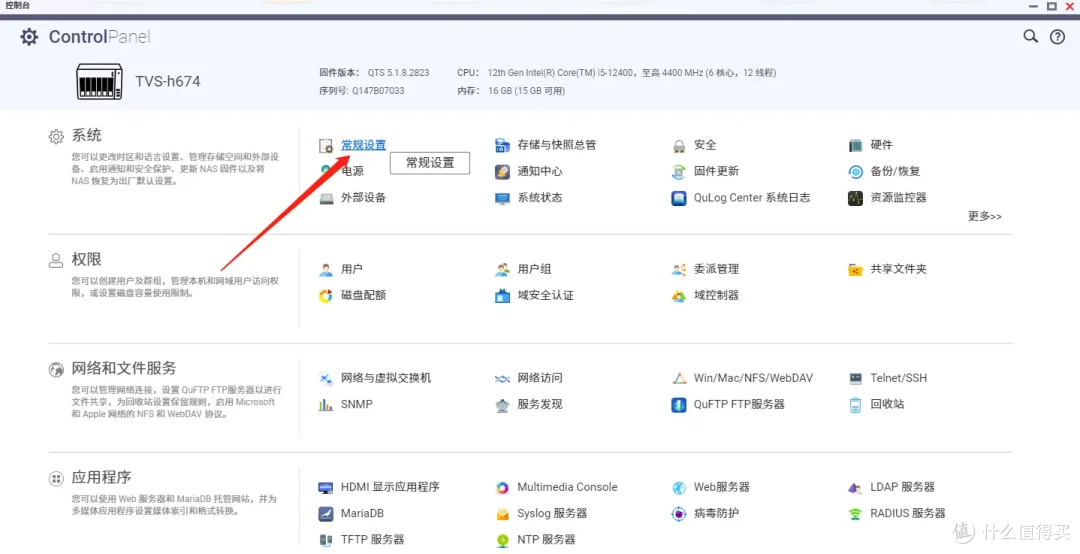Open the Storage & Snapshots (存储与快照总管) icon
Viewport: 1080px width, 554px height.
pyautogui.click(x=502, y=145)
